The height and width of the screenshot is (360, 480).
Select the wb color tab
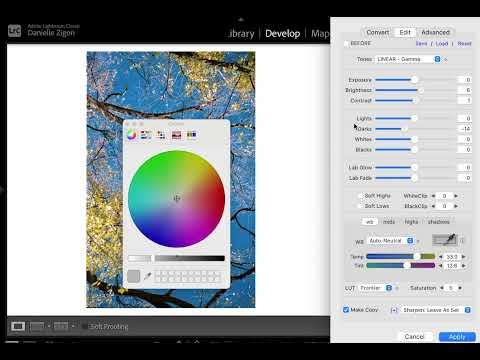coord(370,222)
